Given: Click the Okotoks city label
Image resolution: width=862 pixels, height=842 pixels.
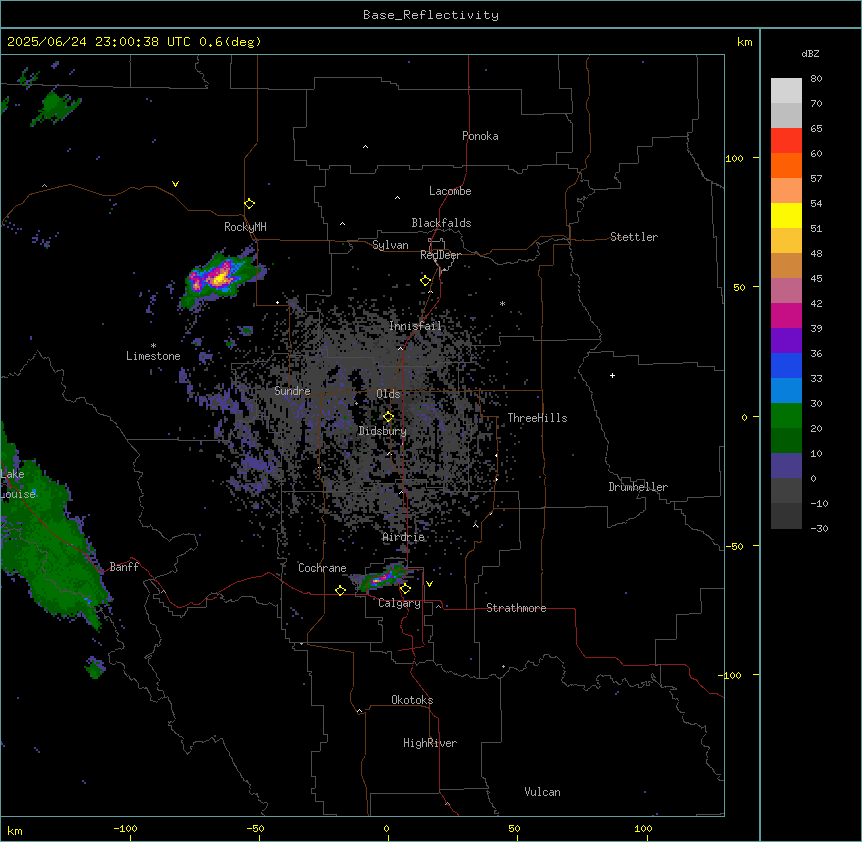Looking at the screenshot, I should point(412,700).
